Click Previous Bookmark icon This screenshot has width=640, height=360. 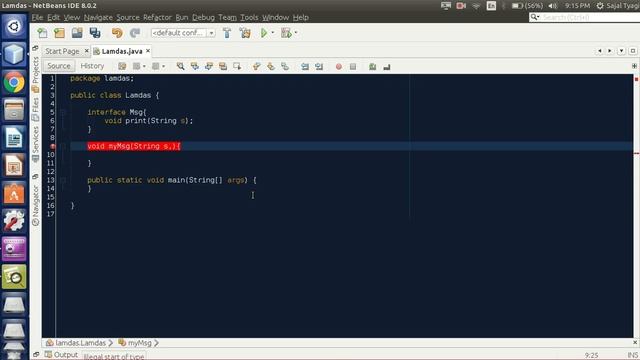(x=256, y=66)
